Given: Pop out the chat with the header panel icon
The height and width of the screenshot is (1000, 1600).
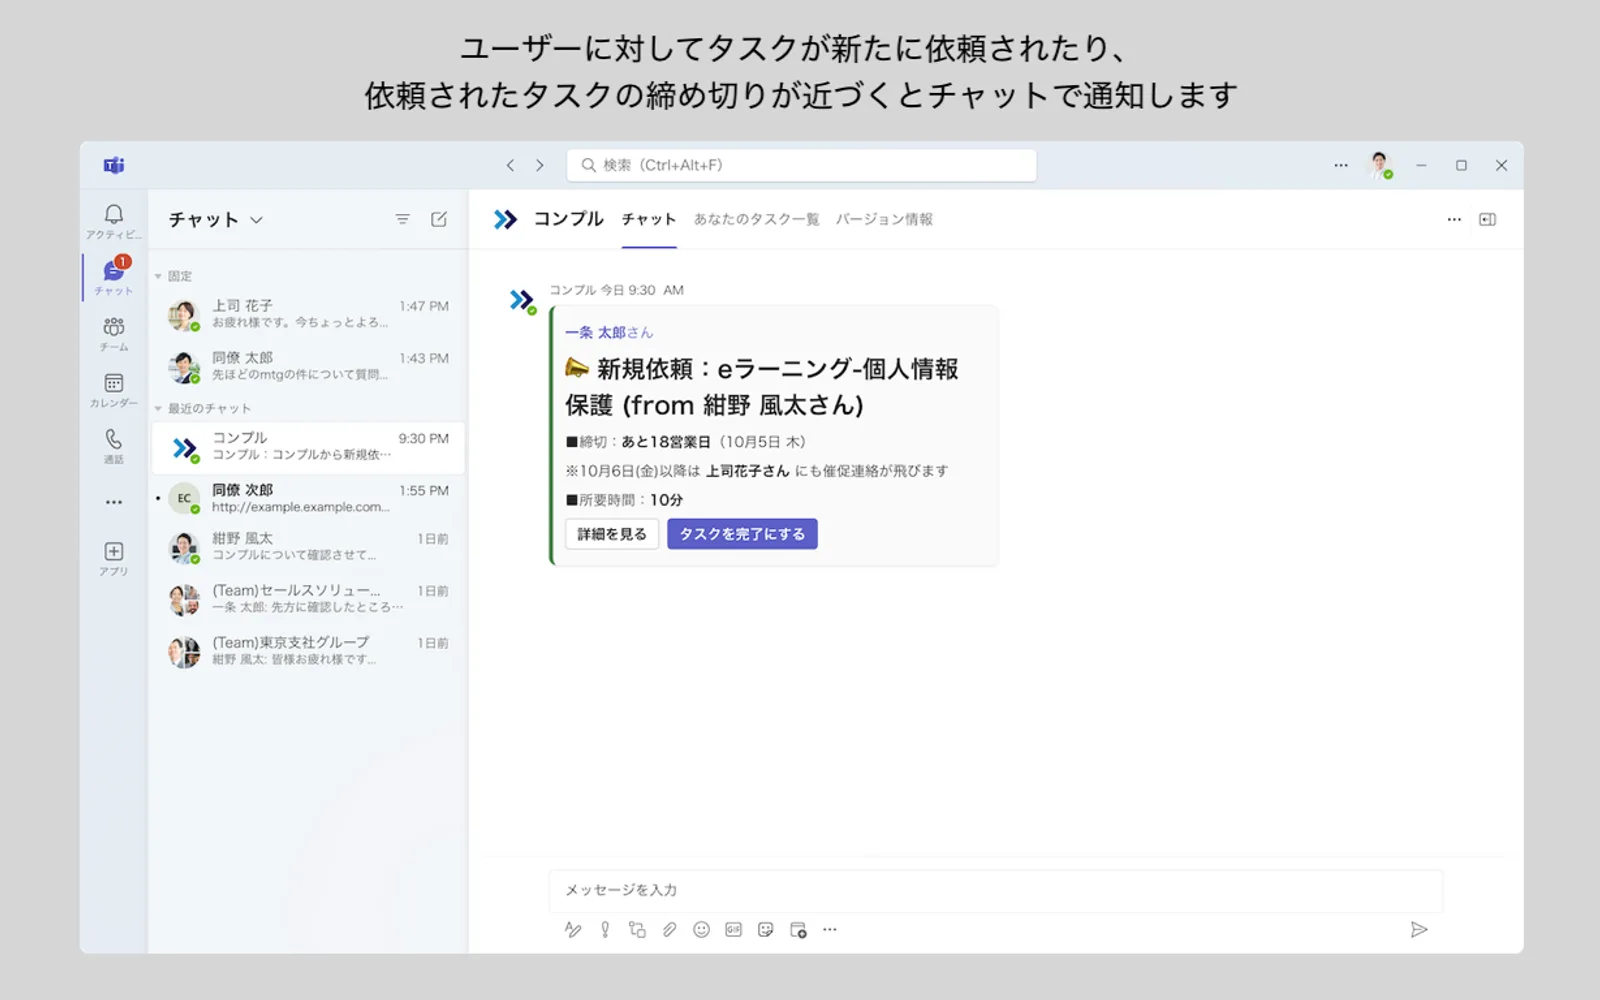Looking at the screenshot, I should click(x=1488, y=219).
